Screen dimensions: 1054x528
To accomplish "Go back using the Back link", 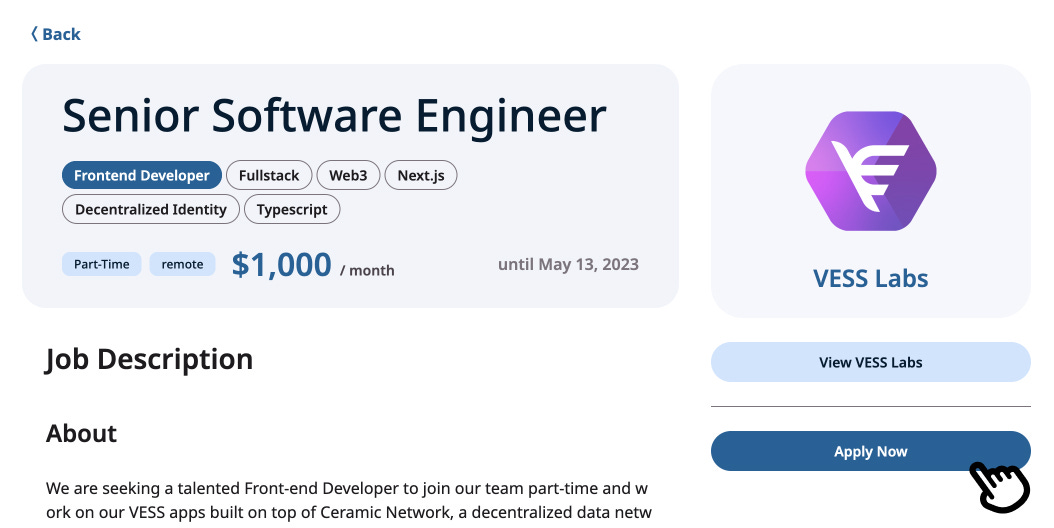I will point(55,34).
